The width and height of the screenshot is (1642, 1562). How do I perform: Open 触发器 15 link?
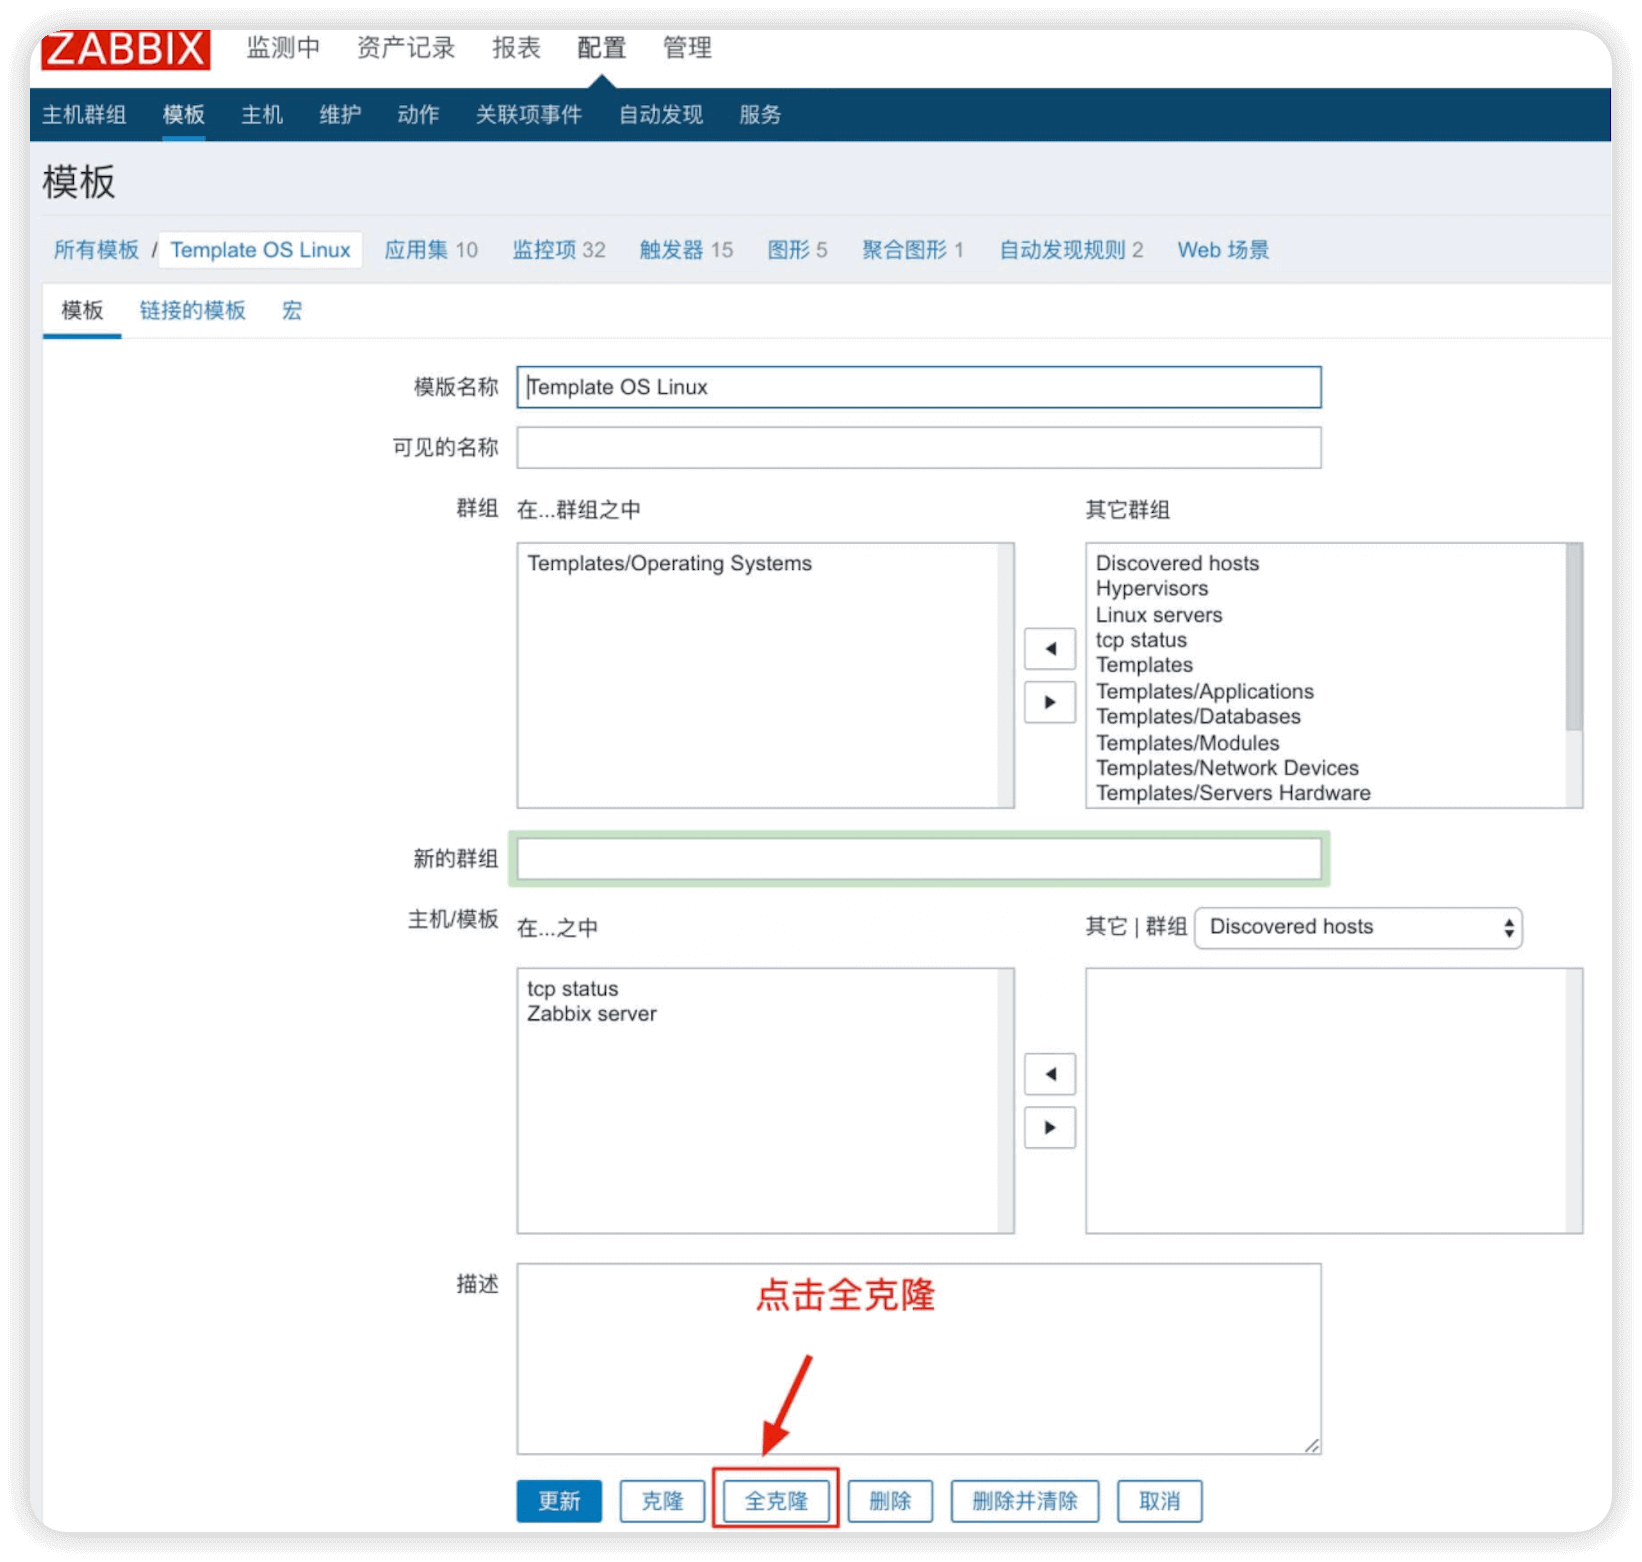[686, 250]
